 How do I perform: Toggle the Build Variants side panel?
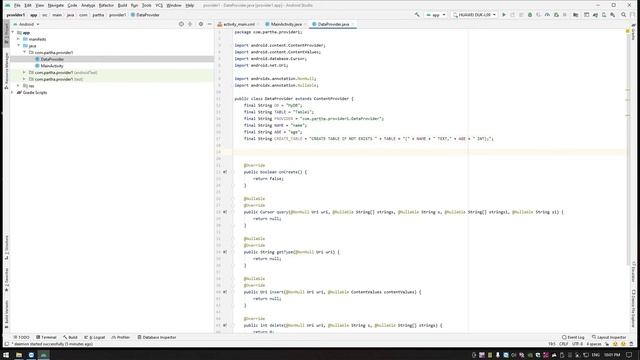pyautogui.click(x=6, y=315)
